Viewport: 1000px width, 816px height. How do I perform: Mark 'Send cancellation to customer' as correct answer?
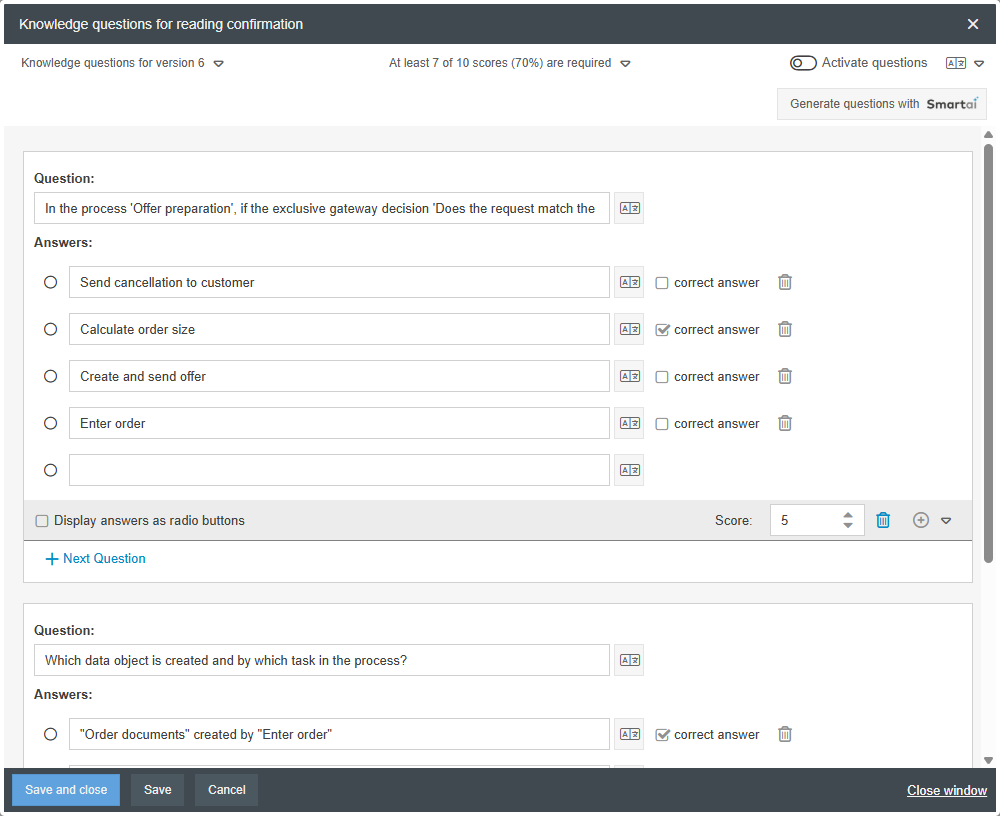(662, 283)
